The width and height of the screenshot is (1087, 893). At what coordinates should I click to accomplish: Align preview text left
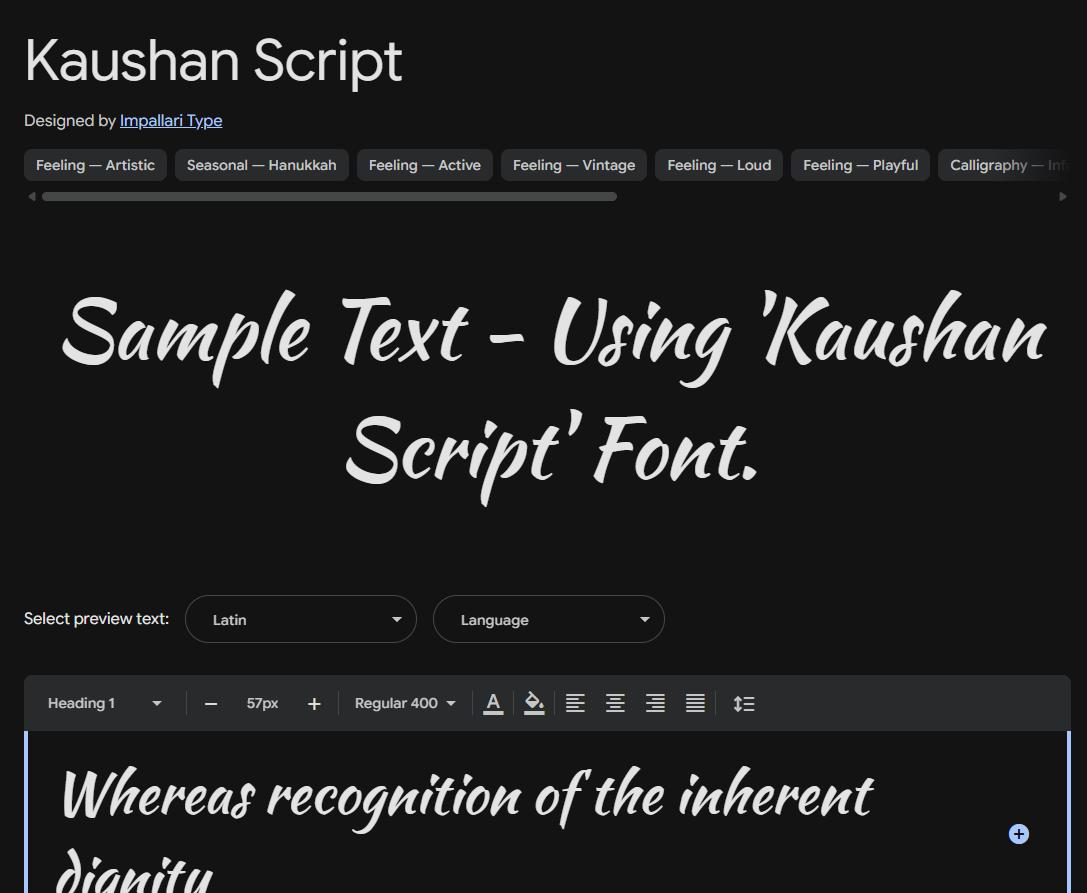575,704
